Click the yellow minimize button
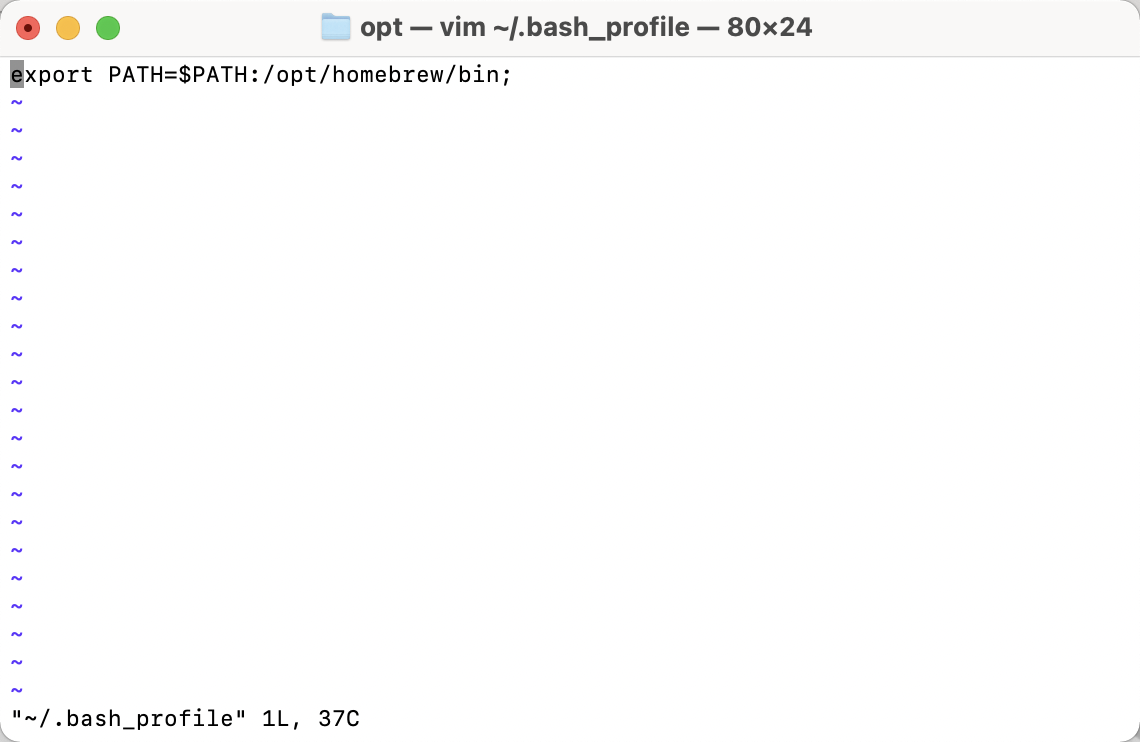This screenshot has height=742, width=1140. [x=68, y=28]
